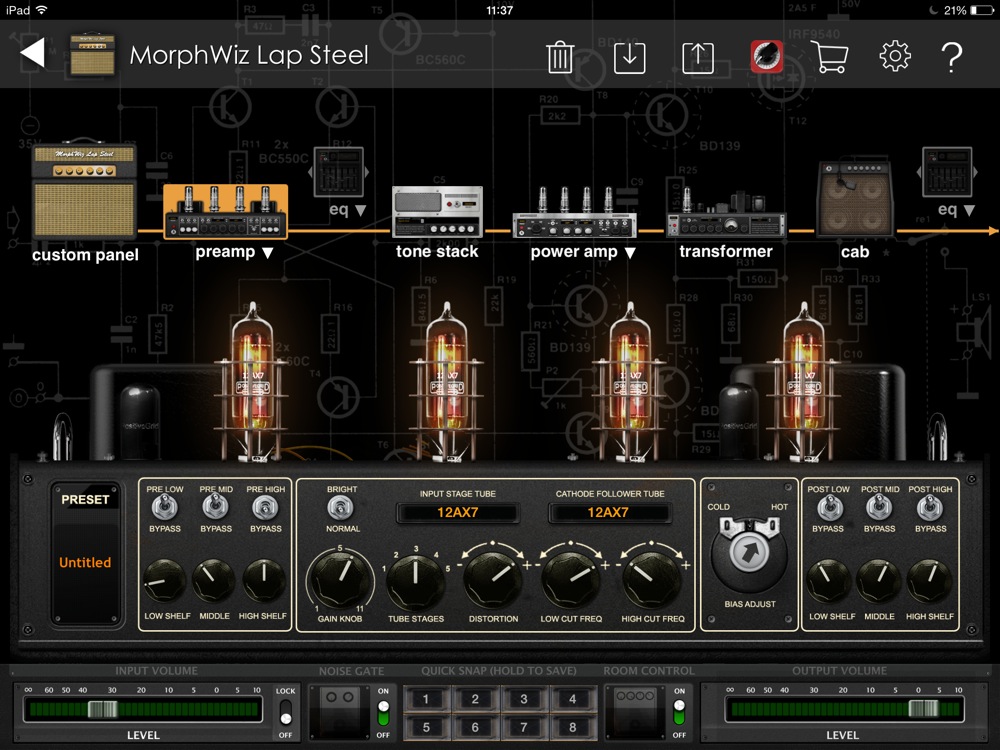The image size is (1000, 750).
Task: Select the tone stack module
Action: tap(437, 212)
